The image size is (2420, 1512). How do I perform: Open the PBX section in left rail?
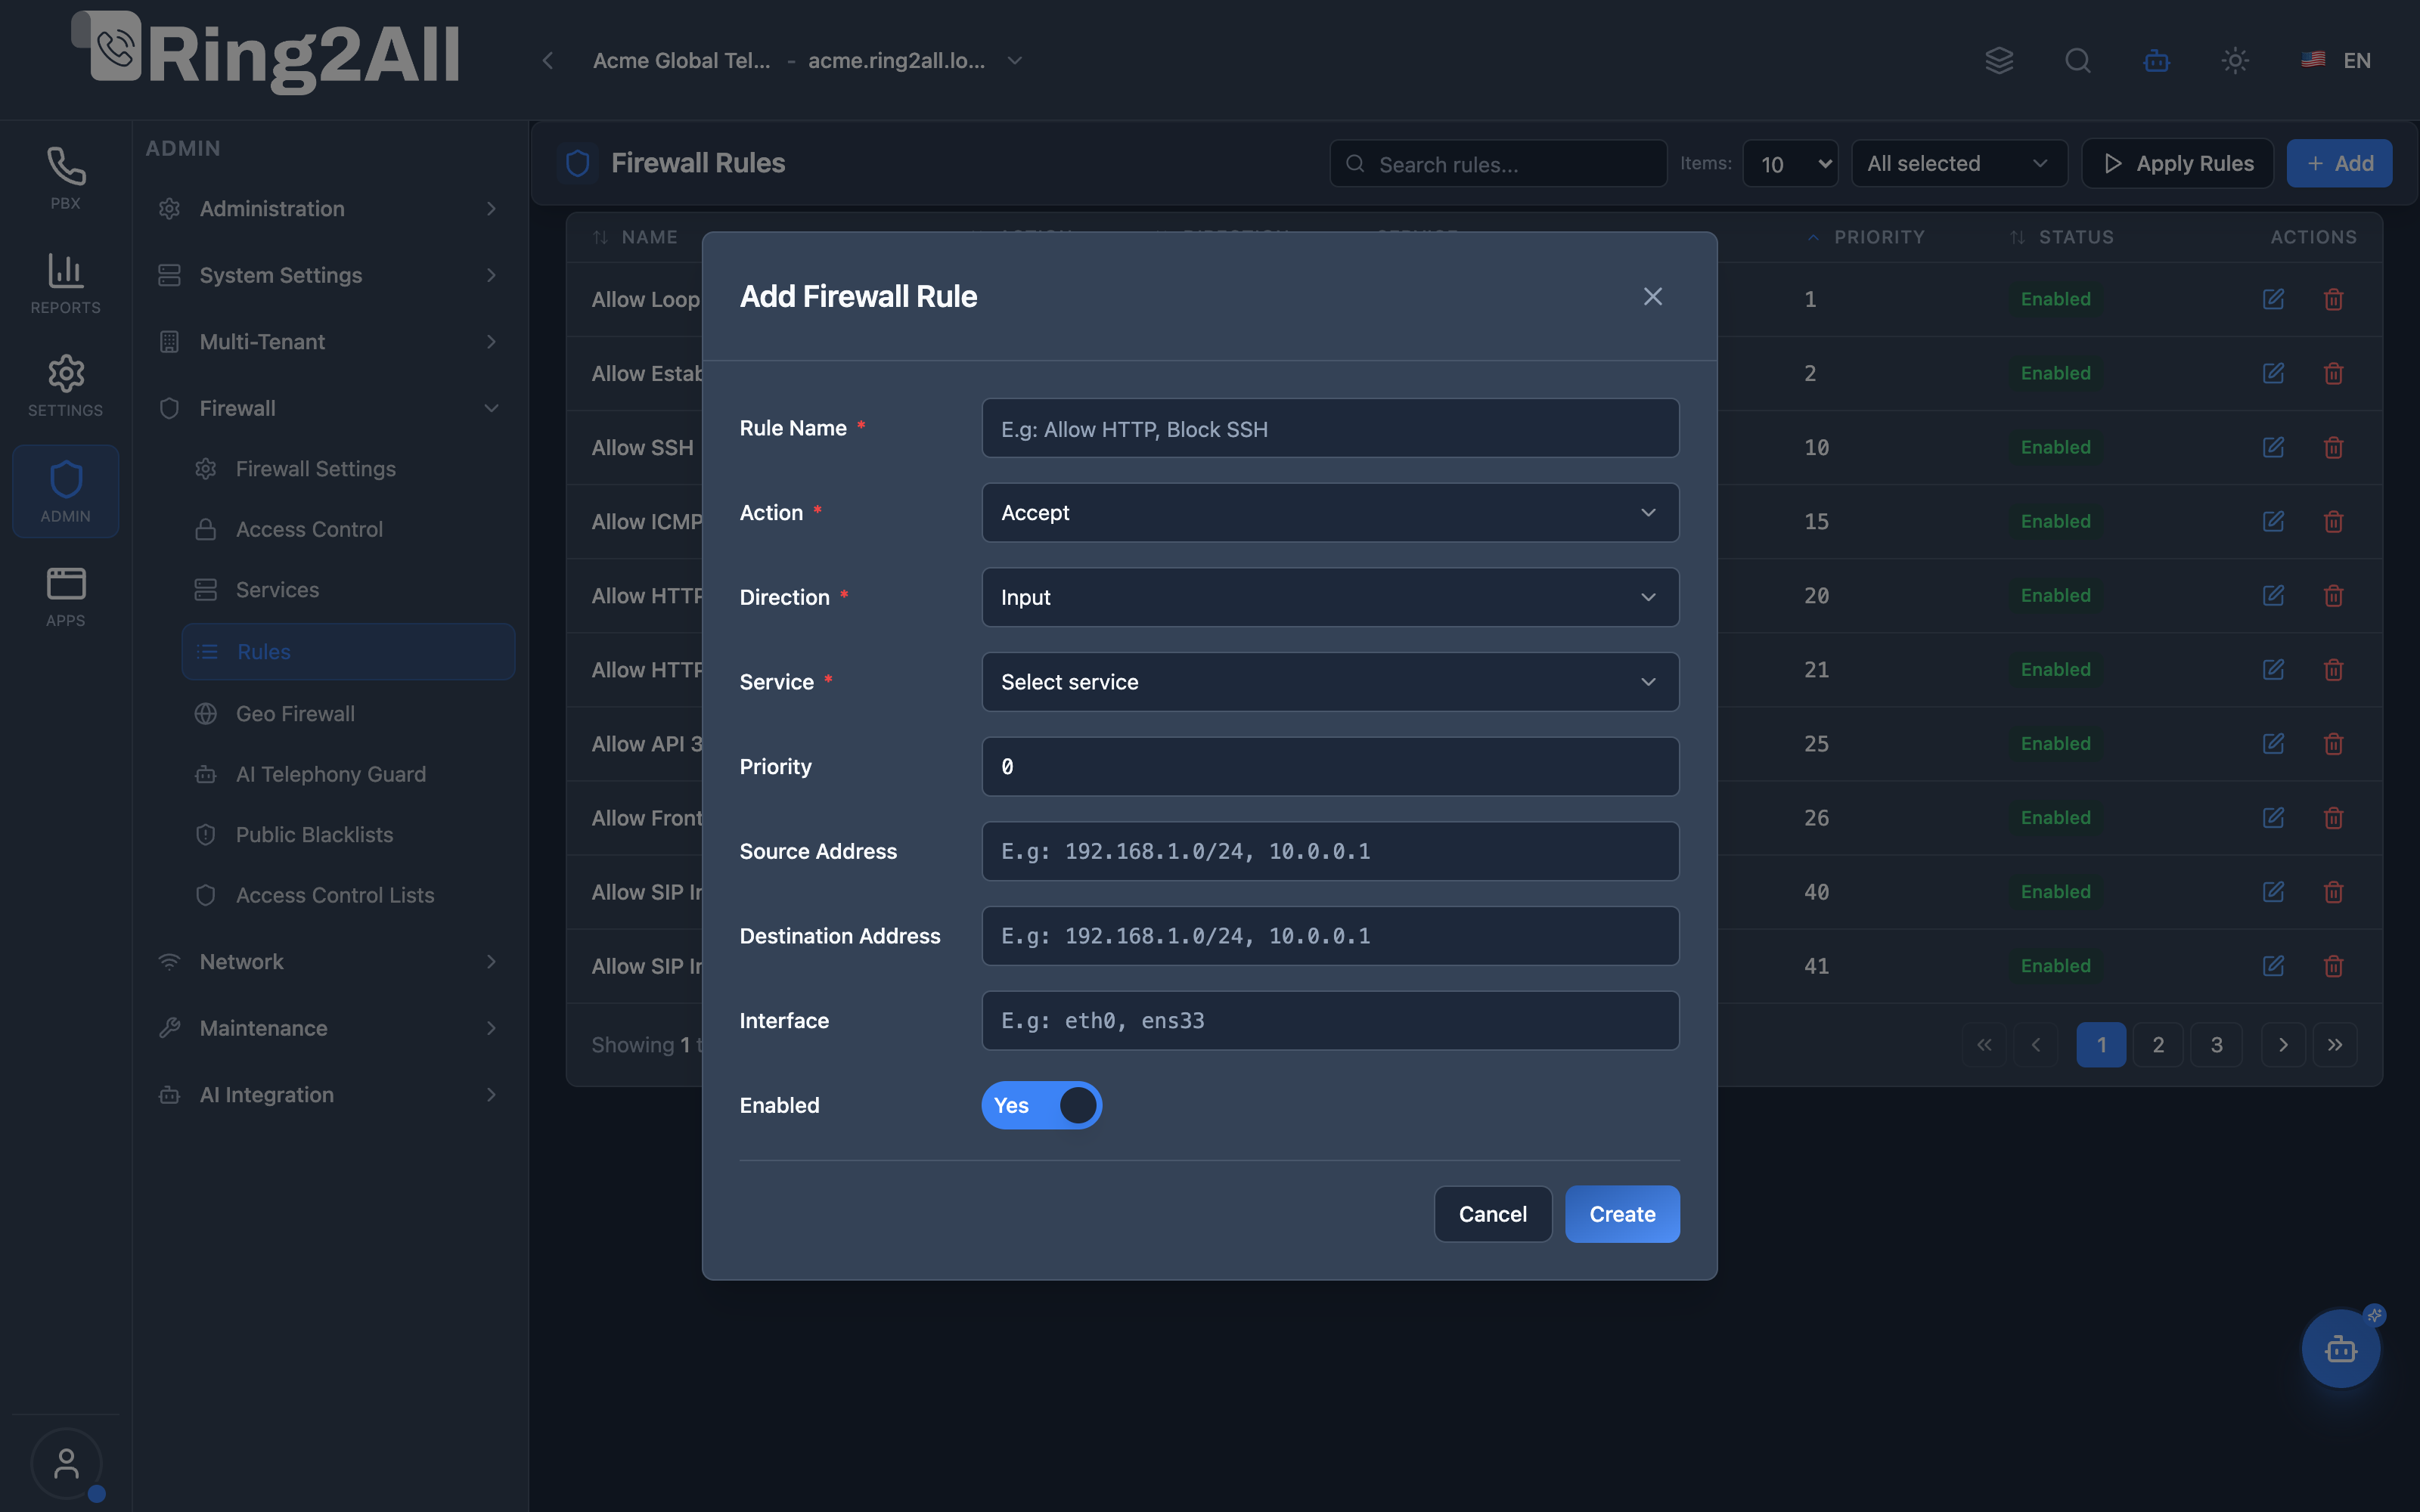(65, 178)
